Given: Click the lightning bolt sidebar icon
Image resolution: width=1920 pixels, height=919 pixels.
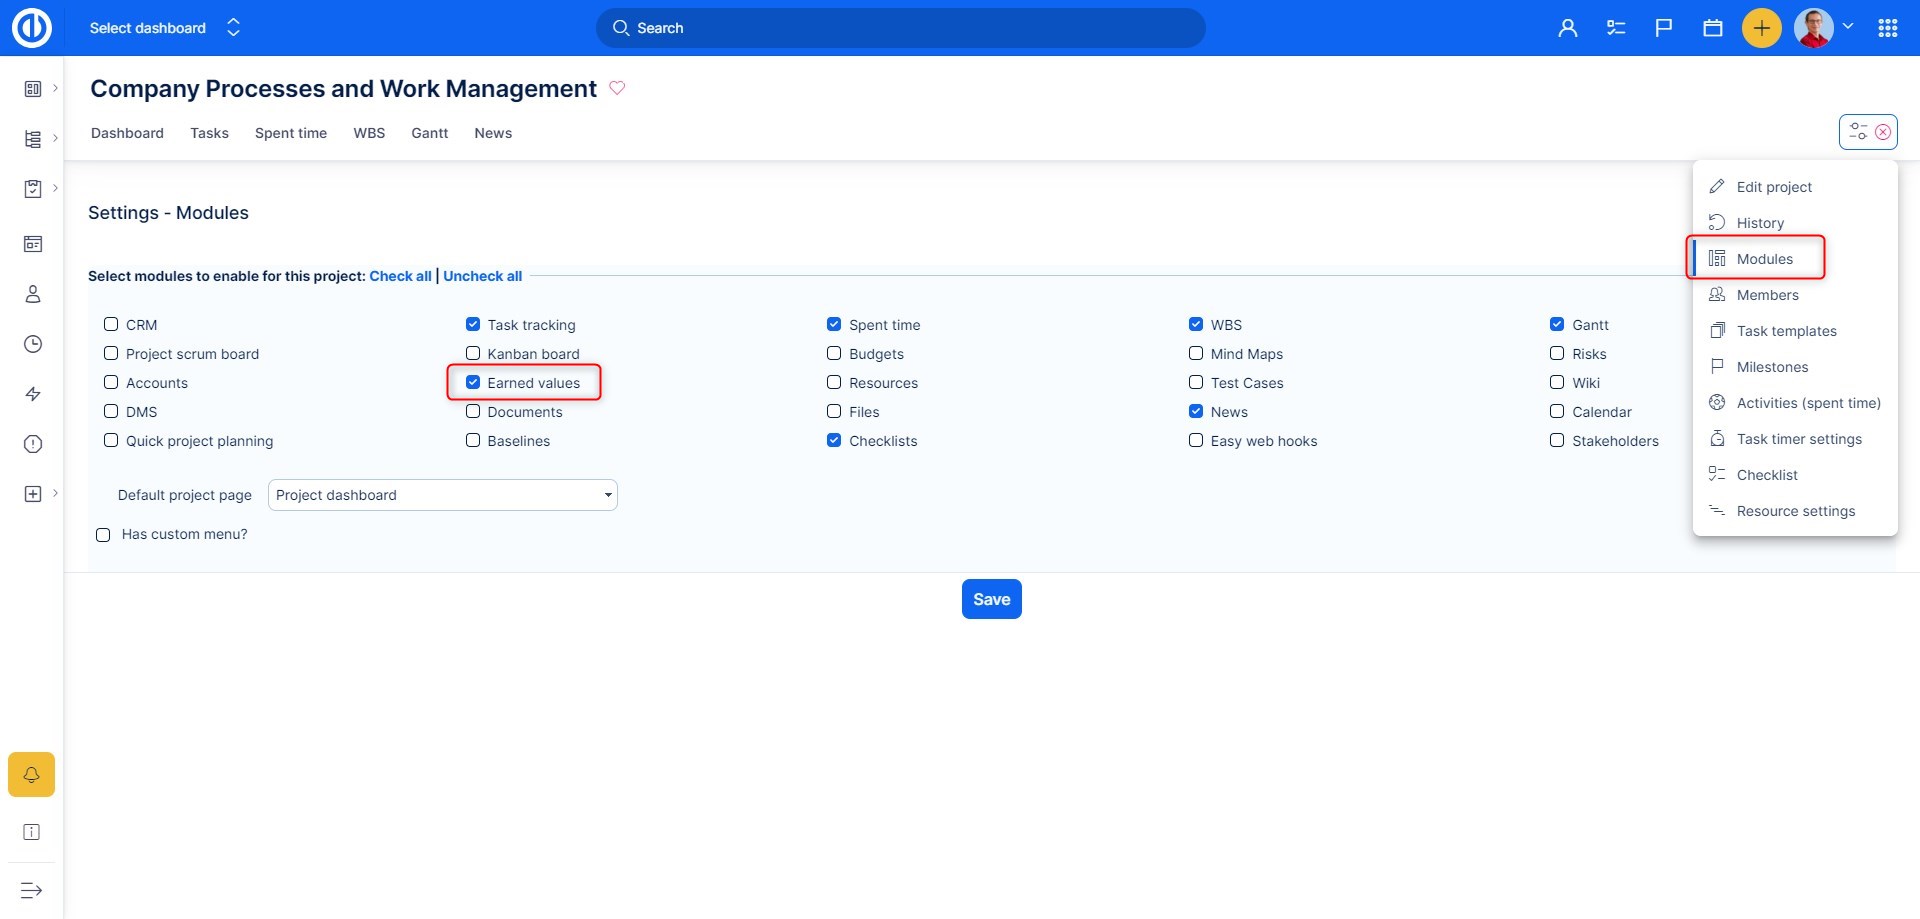Looking at the screenshot, I should pyautogui.click(x=33, y=394).
